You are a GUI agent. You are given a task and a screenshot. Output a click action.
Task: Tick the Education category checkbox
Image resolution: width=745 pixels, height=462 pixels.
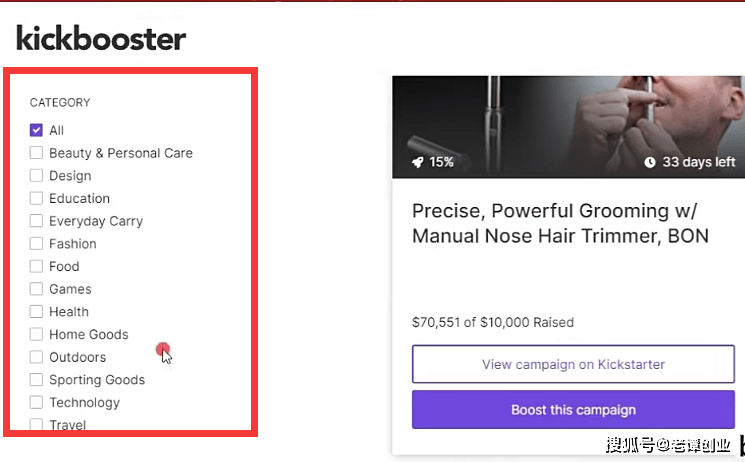click(x=36, y=198)
